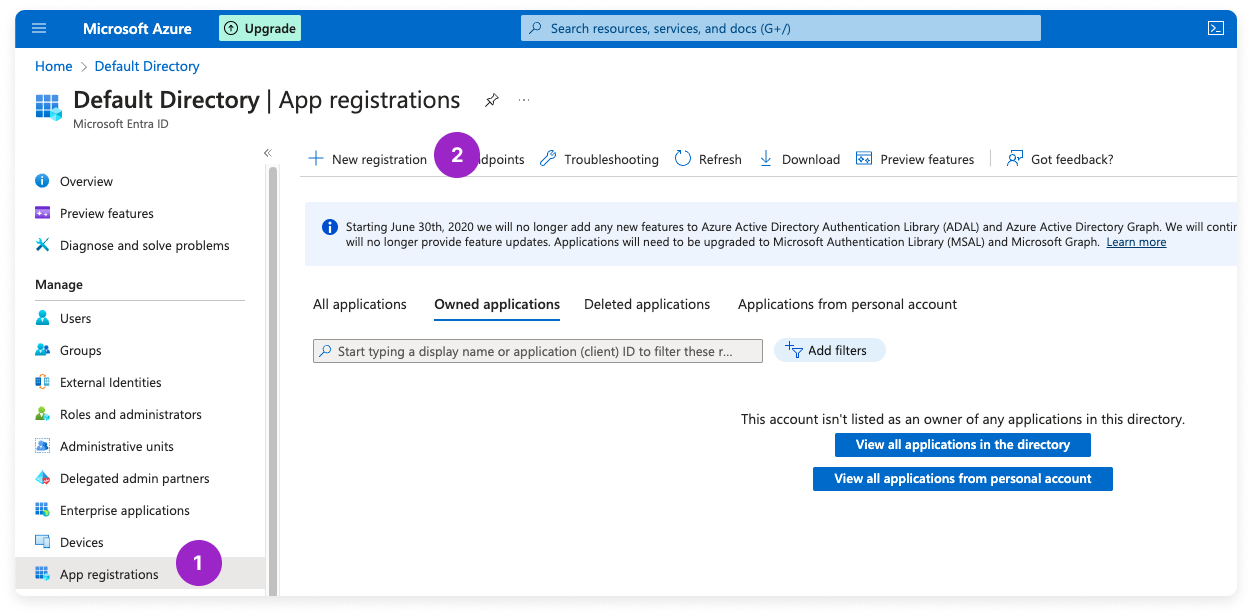Click the Default Directory page icon
The width and height of the screenshot is (1252, 616).
[48, 107]
